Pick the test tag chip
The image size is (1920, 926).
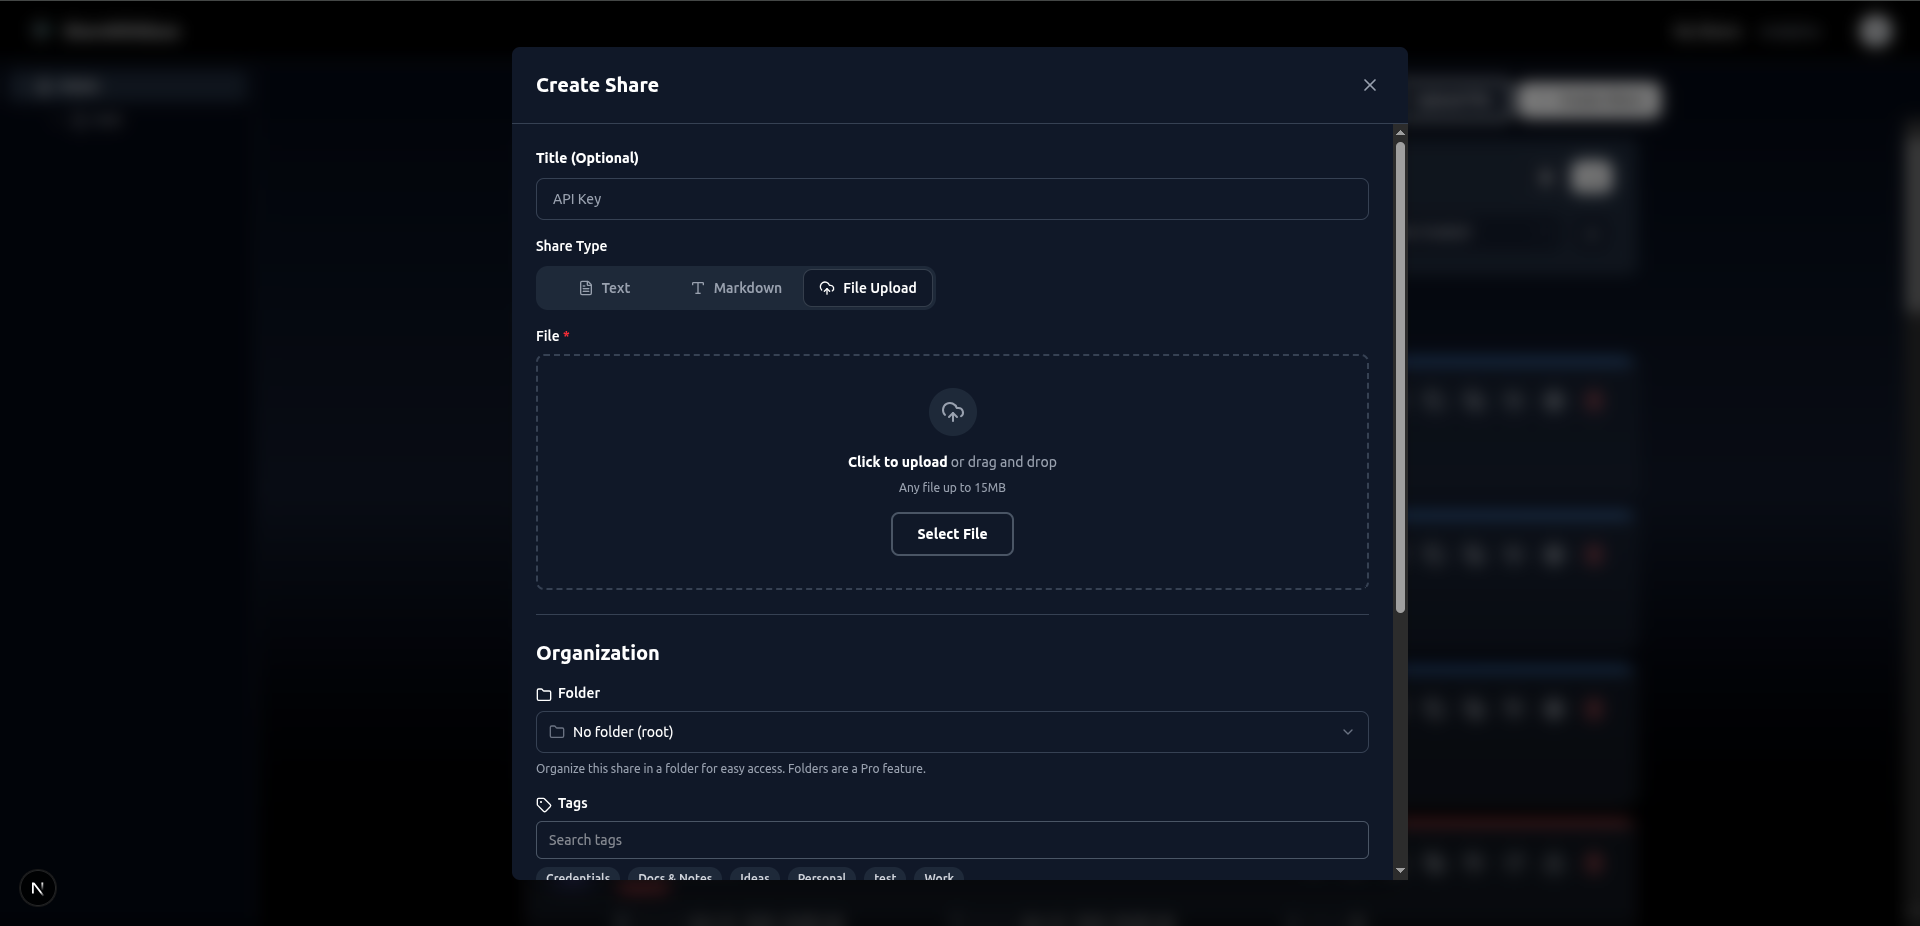pos(885,875)
